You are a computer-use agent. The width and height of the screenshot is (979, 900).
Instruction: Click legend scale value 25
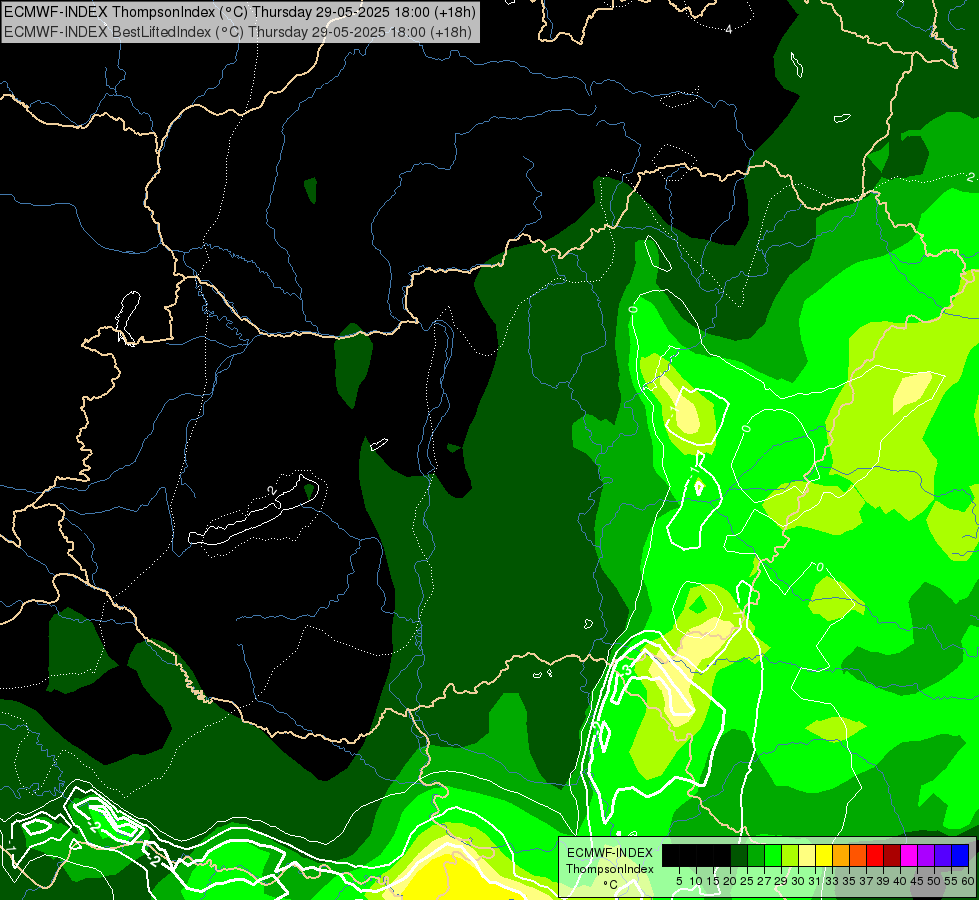tap(747, 881)
